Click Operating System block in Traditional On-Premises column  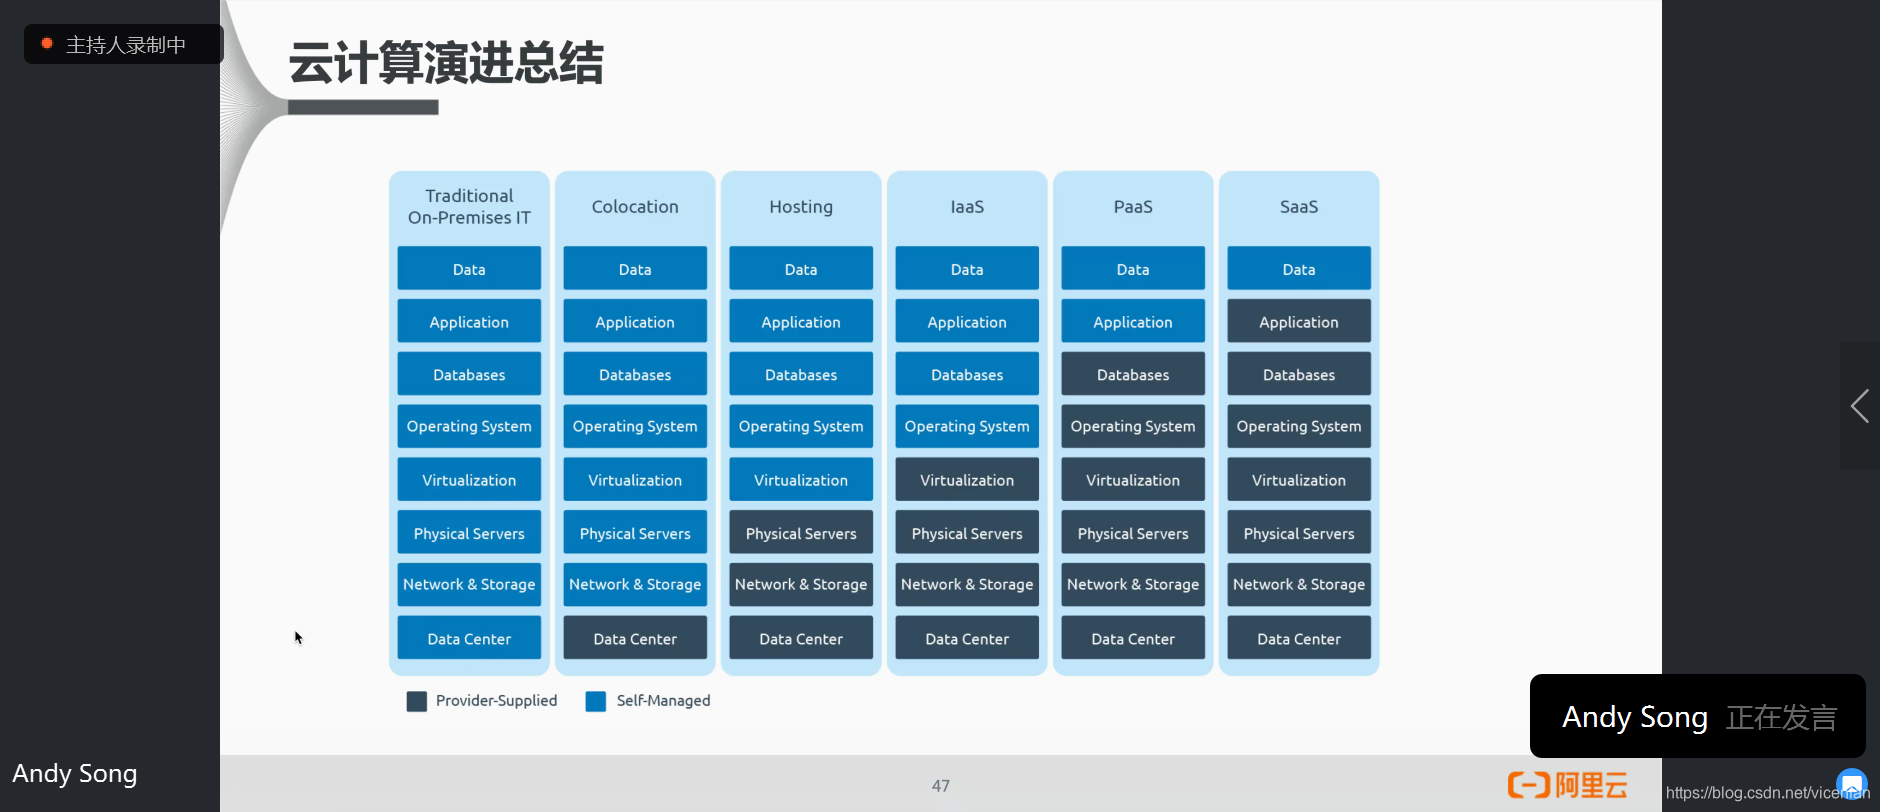point(469,427)
